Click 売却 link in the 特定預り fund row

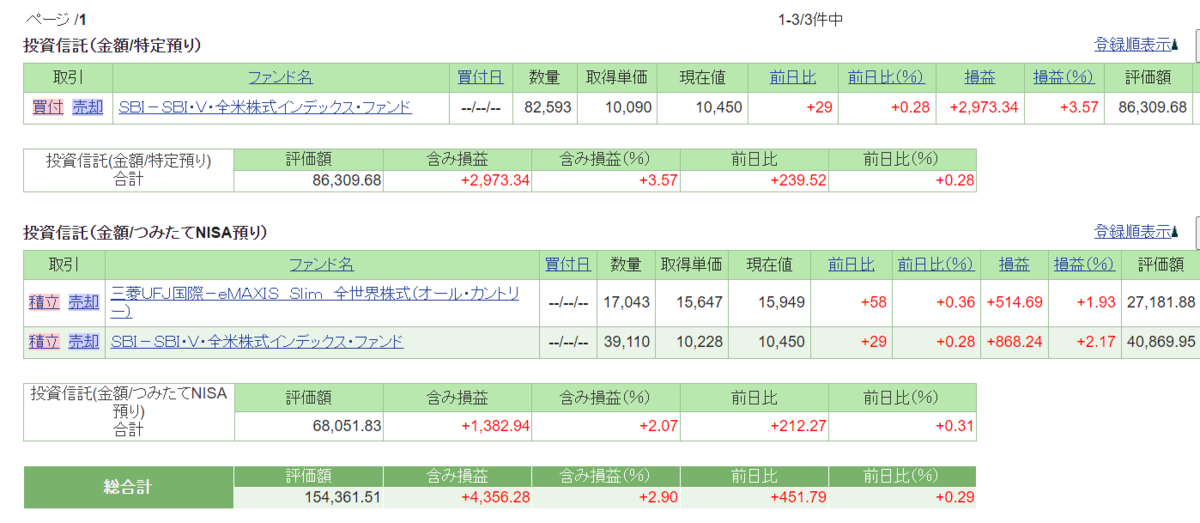[86, 107]
